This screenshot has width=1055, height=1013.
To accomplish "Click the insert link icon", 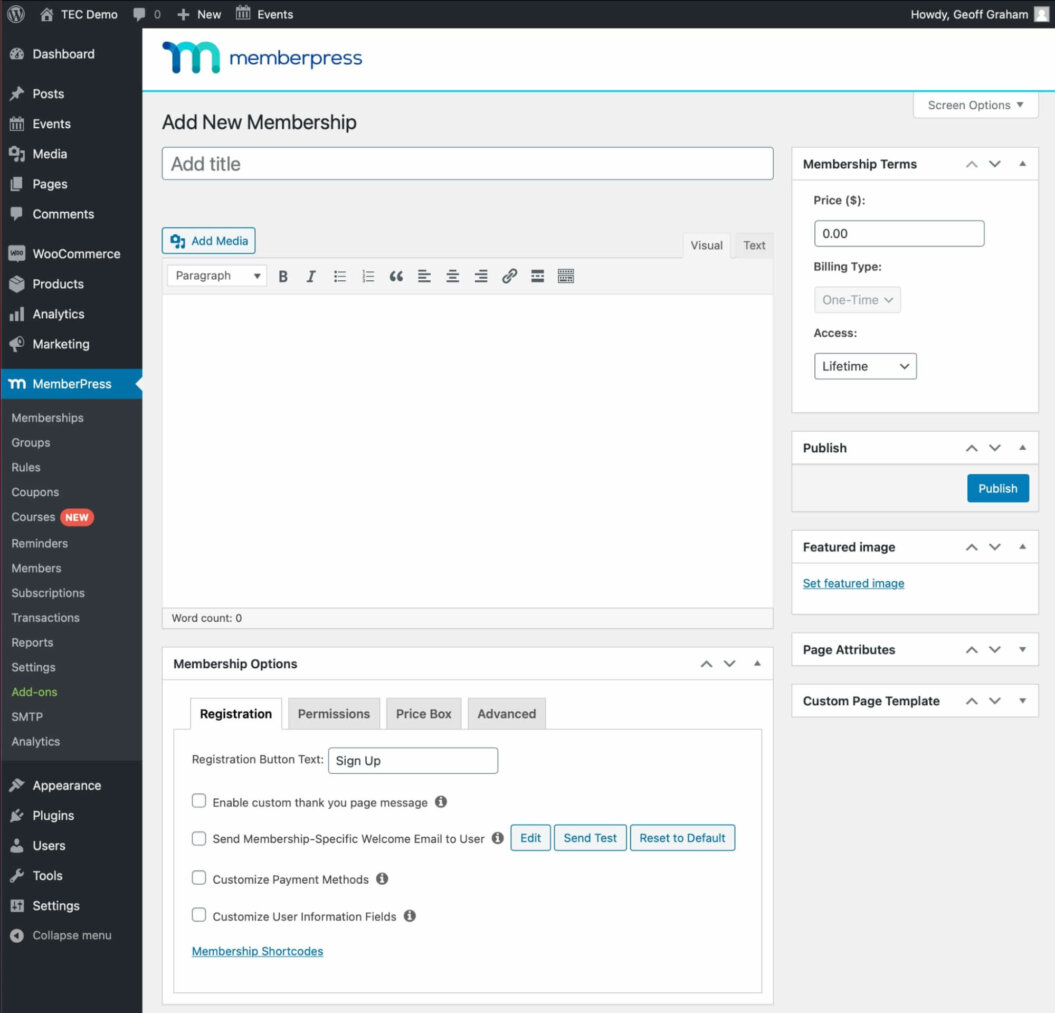I will (509, 276).
